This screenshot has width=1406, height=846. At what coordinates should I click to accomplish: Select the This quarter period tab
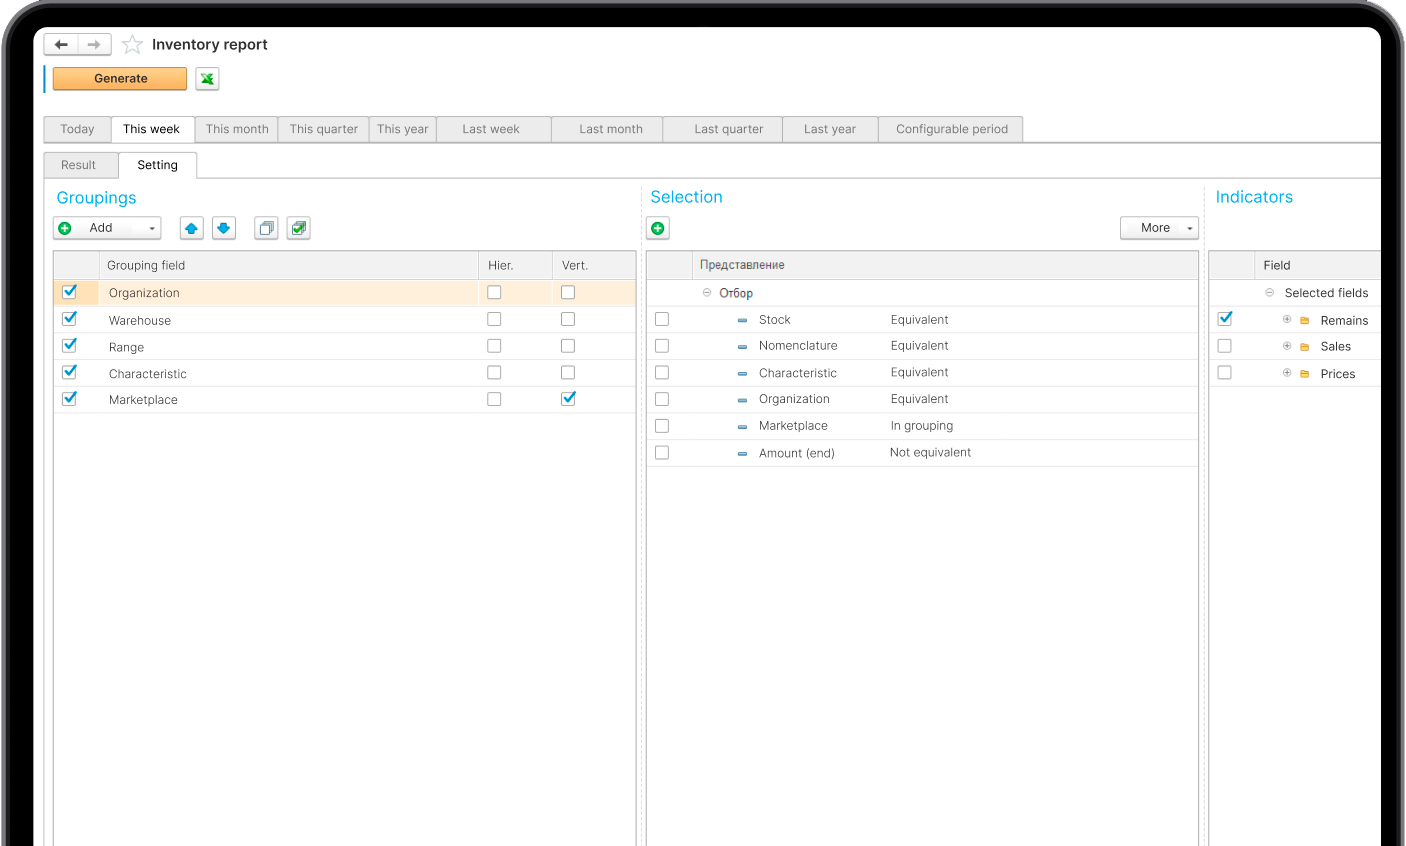coord(323,129)
